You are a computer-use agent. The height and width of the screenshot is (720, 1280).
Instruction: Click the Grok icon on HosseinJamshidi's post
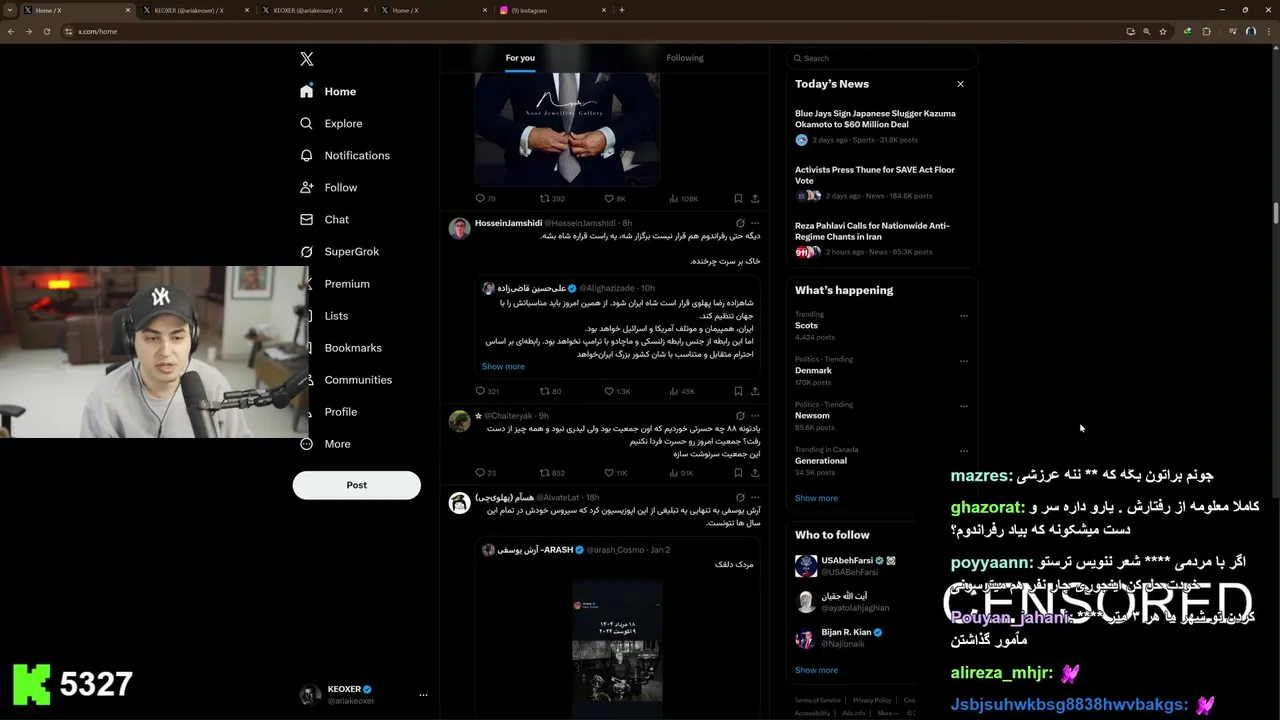740,223
